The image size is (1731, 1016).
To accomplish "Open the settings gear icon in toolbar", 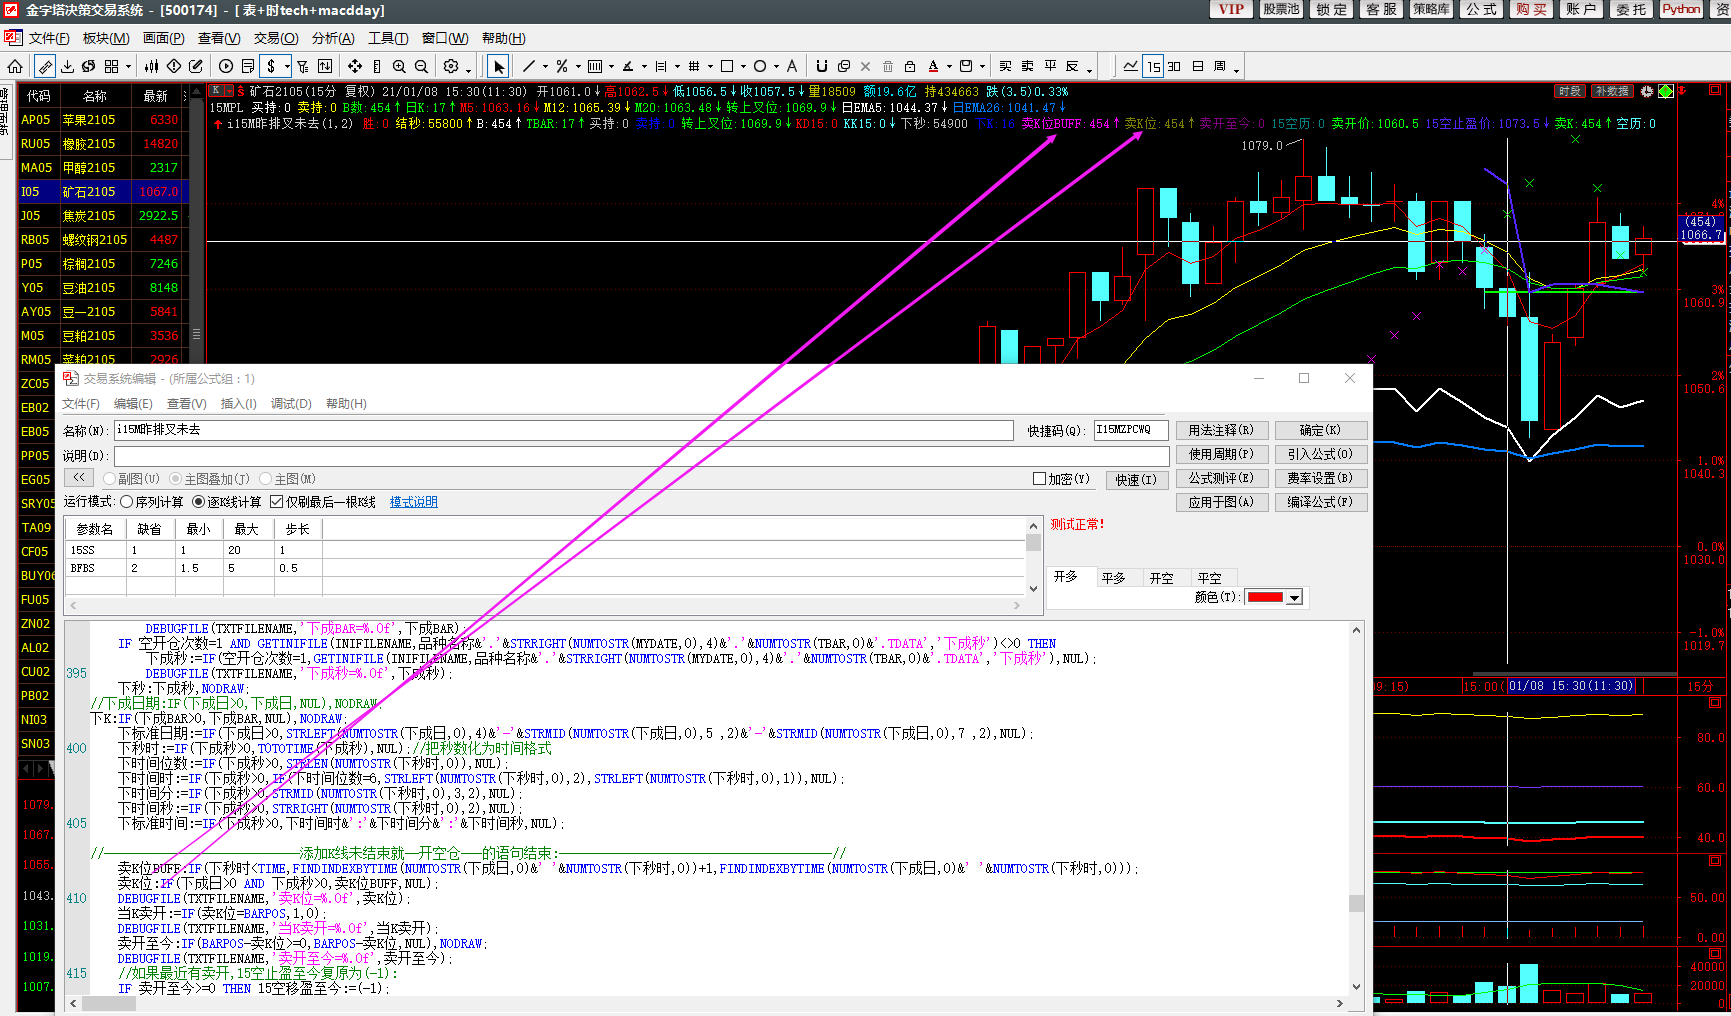I will pos(451,66).
